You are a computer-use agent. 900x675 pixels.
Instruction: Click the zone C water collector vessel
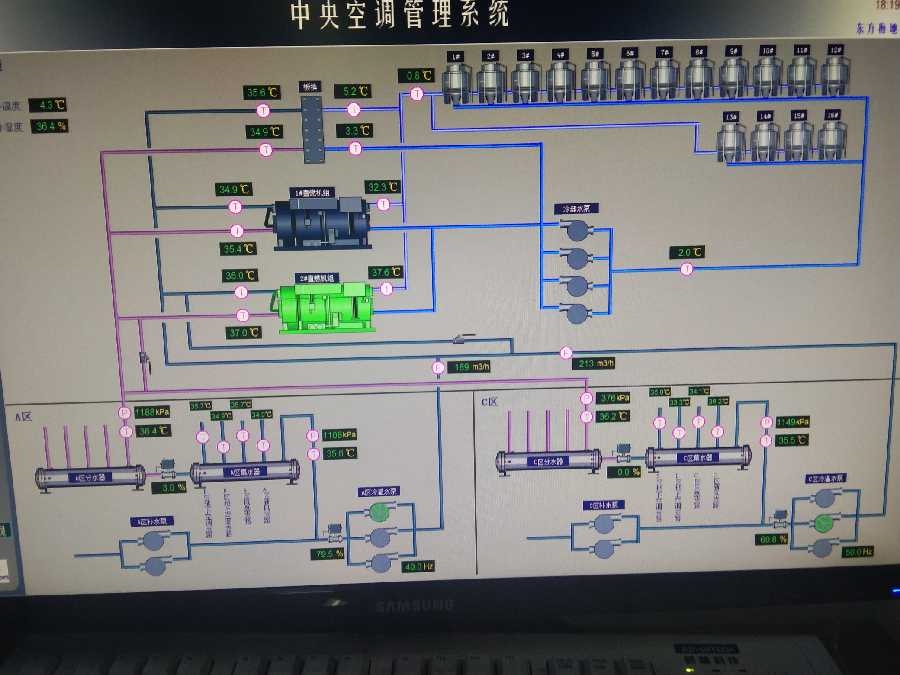[698, 458]
